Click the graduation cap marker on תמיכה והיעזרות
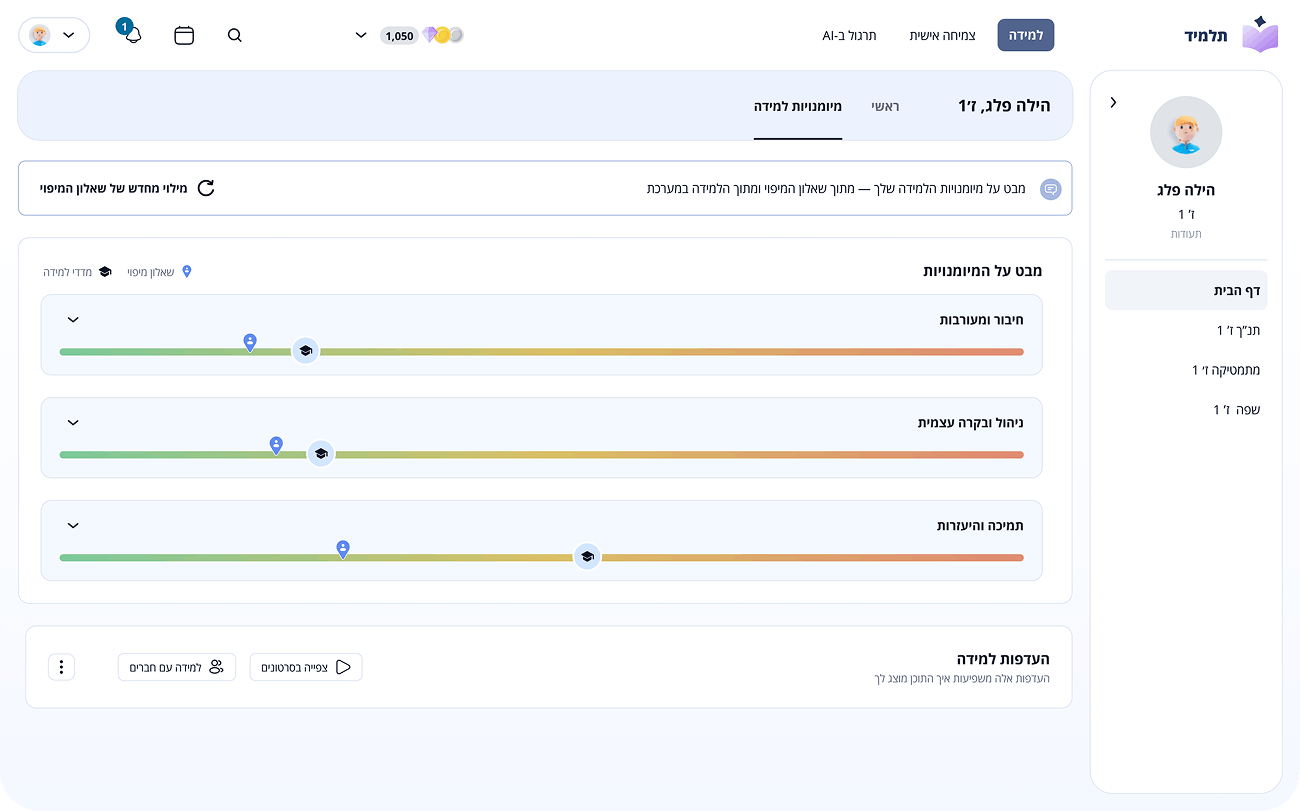This screenshot has height=812, width=1300. tap(587, 557)
